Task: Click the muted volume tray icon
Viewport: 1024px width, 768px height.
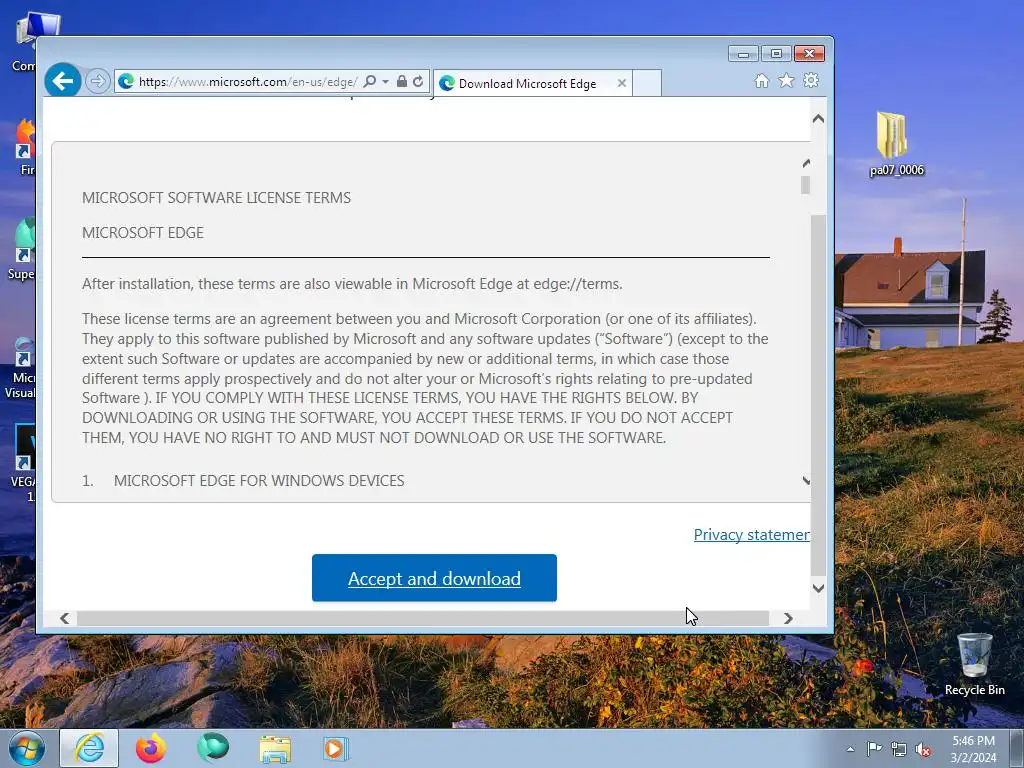Action: 923,749
